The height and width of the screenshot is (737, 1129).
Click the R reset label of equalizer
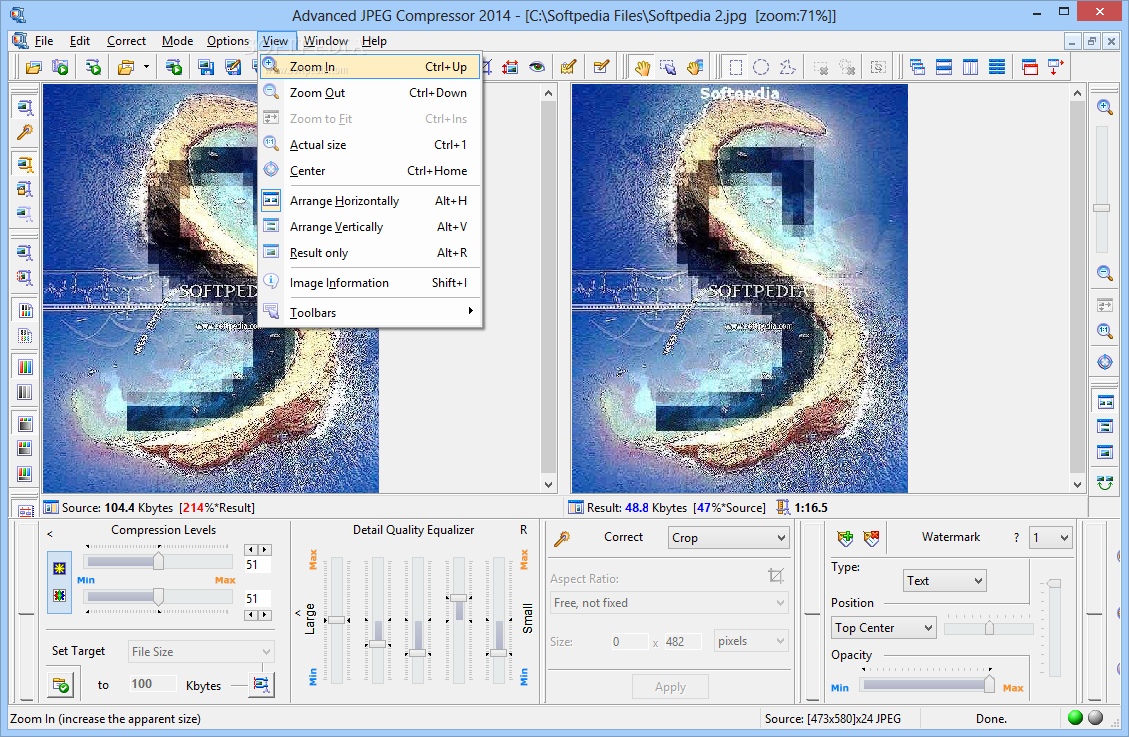(x=523, y=530)
